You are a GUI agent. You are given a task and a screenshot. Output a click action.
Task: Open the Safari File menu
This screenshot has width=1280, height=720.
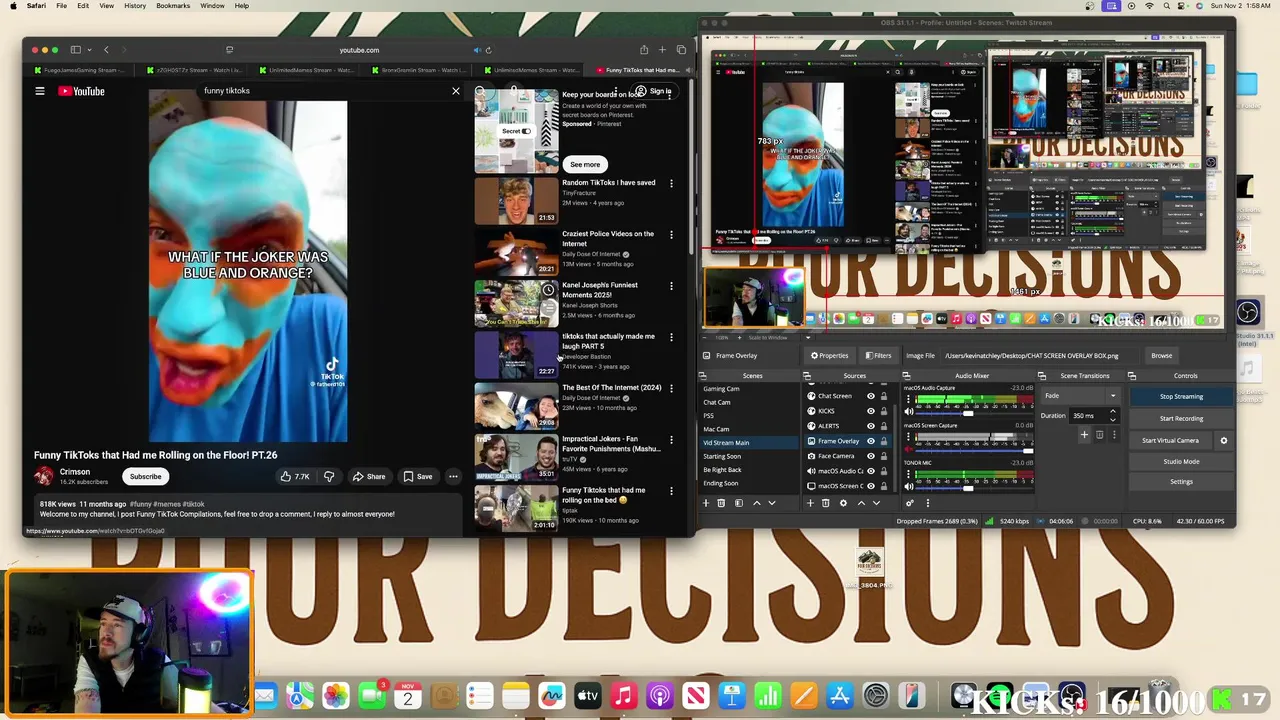click(x=61, y=6)
